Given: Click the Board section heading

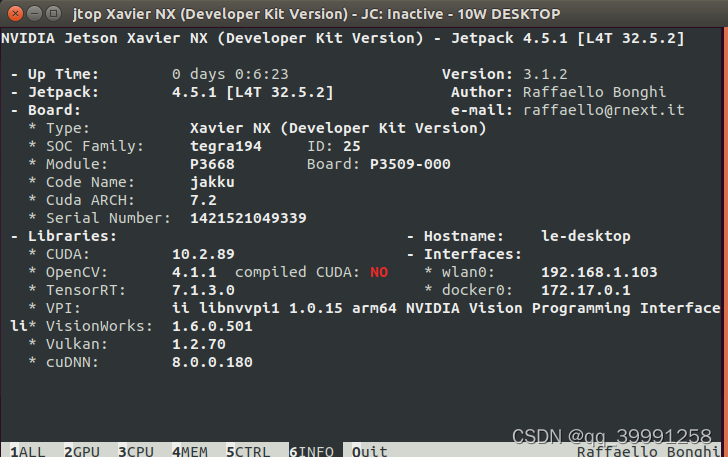Looking at the screenshot, I should point(54,110).
